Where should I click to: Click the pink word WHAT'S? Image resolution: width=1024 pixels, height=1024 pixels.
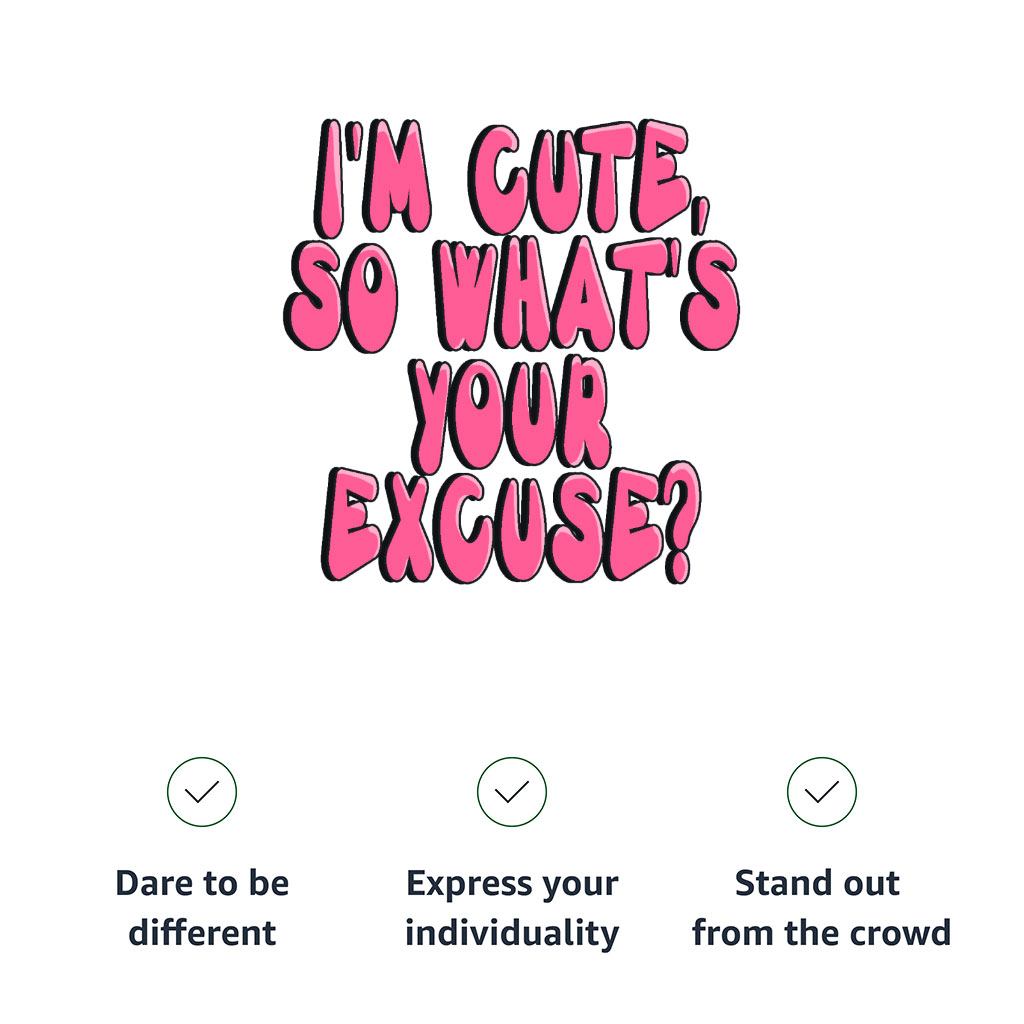coord(586,295)
